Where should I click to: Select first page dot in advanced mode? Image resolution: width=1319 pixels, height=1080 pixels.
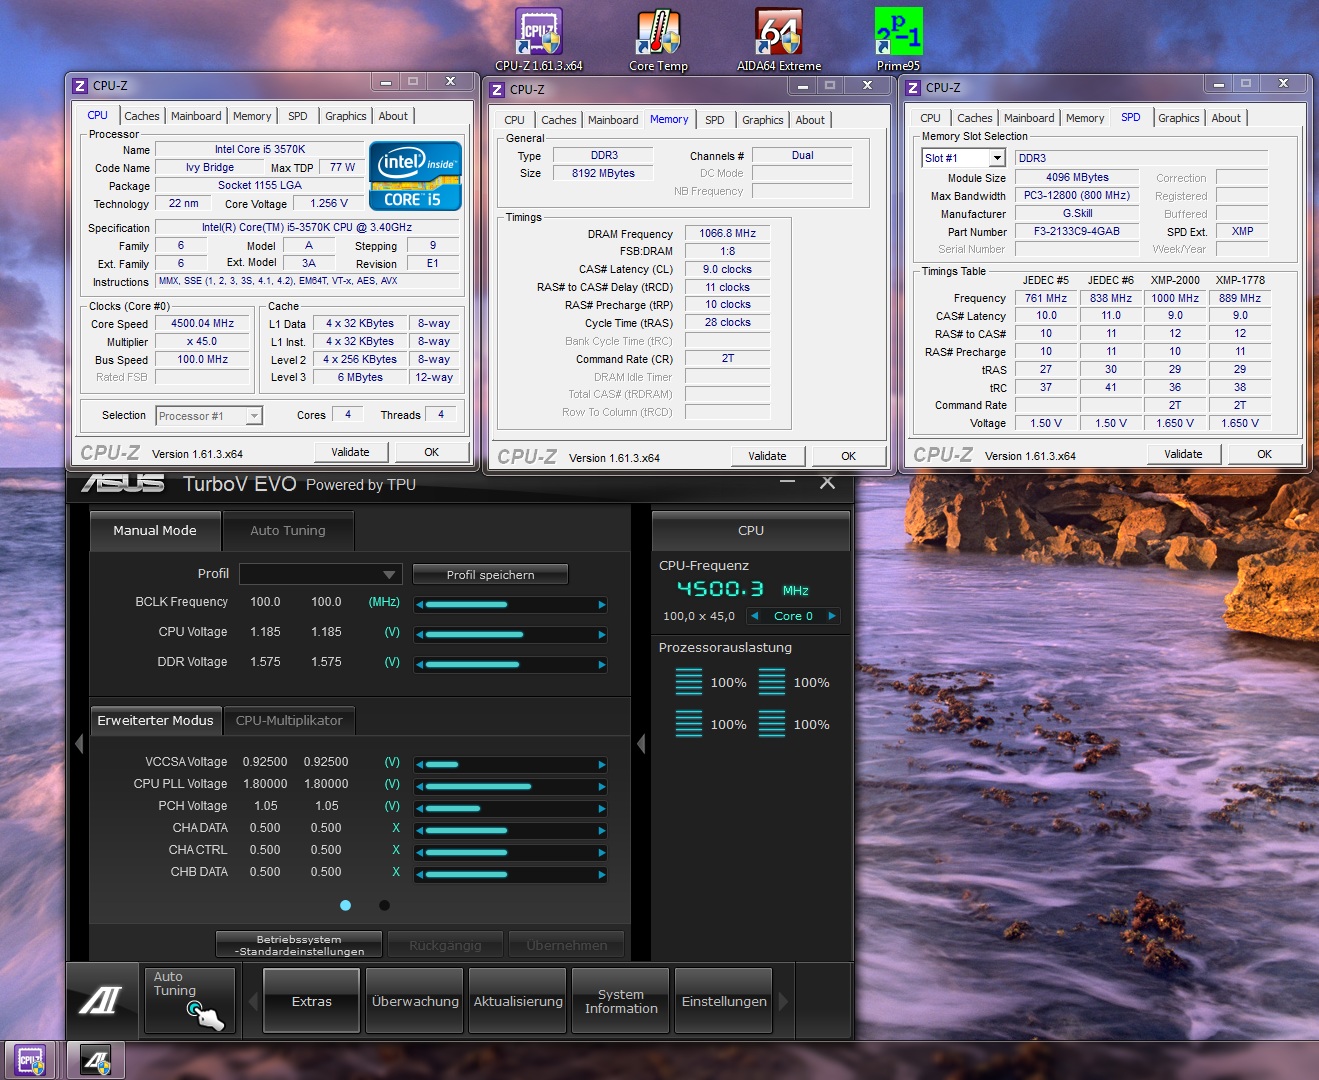(x=345, y=905)
